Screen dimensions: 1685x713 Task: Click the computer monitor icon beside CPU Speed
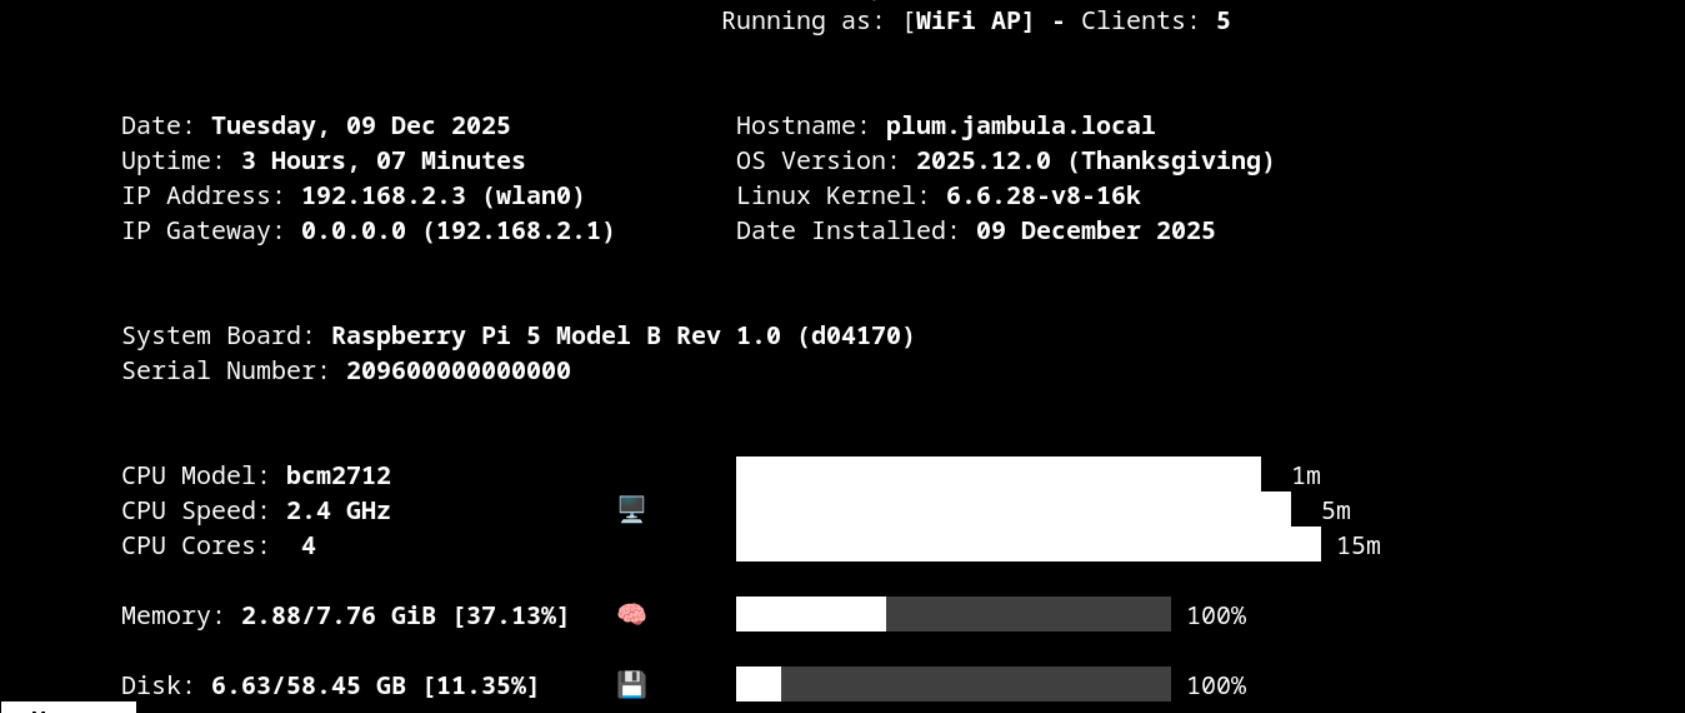(631, 509)
